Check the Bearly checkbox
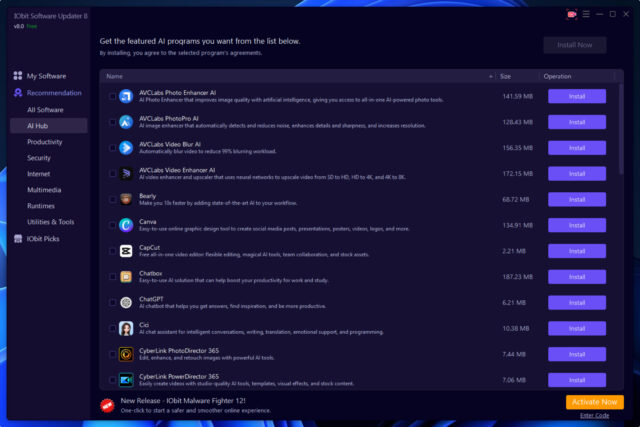The height and width of the screenshot is (427, 640). [x=112, y=199]
